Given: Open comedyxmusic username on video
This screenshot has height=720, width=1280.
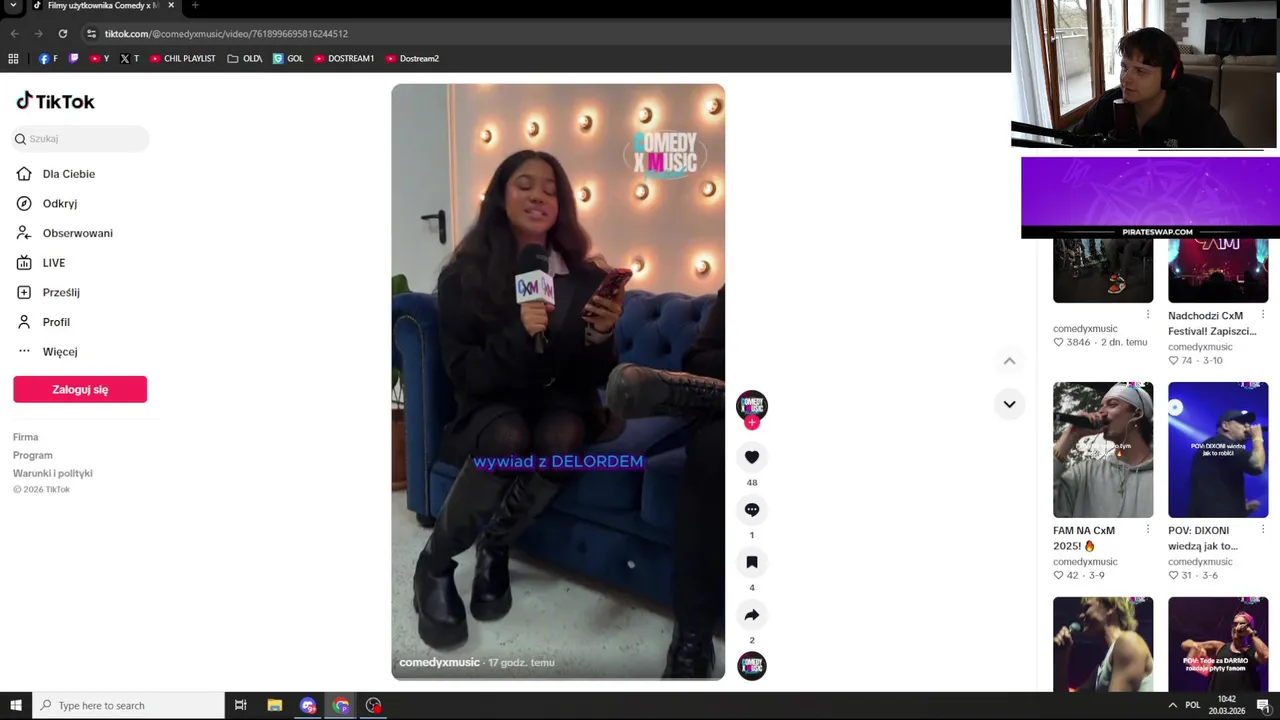Looking at the screenshot, I should 439,662.
